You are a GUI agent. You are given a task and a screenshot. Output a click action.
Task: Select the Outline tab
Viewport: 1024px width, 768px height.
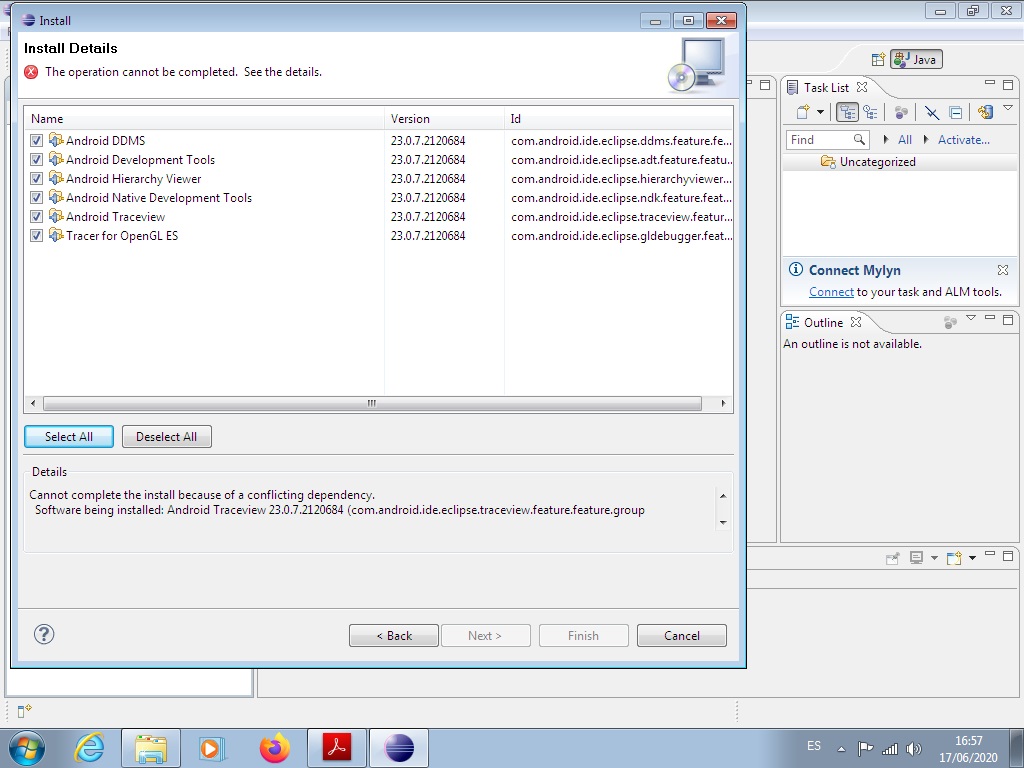tap(824, 323)
